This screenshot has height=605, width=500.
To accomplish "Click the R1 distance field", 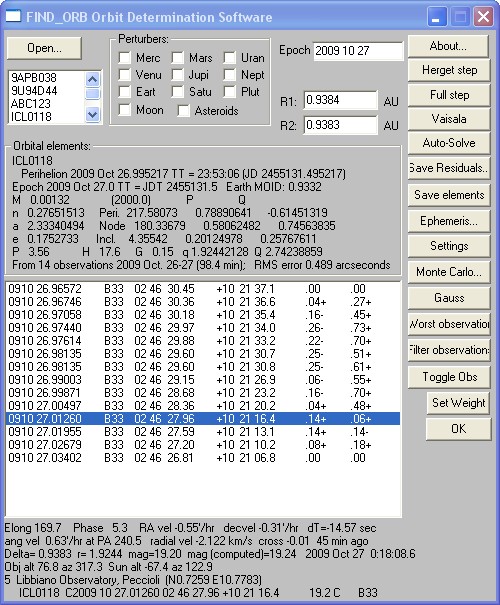I will click(x=340, y=100).
